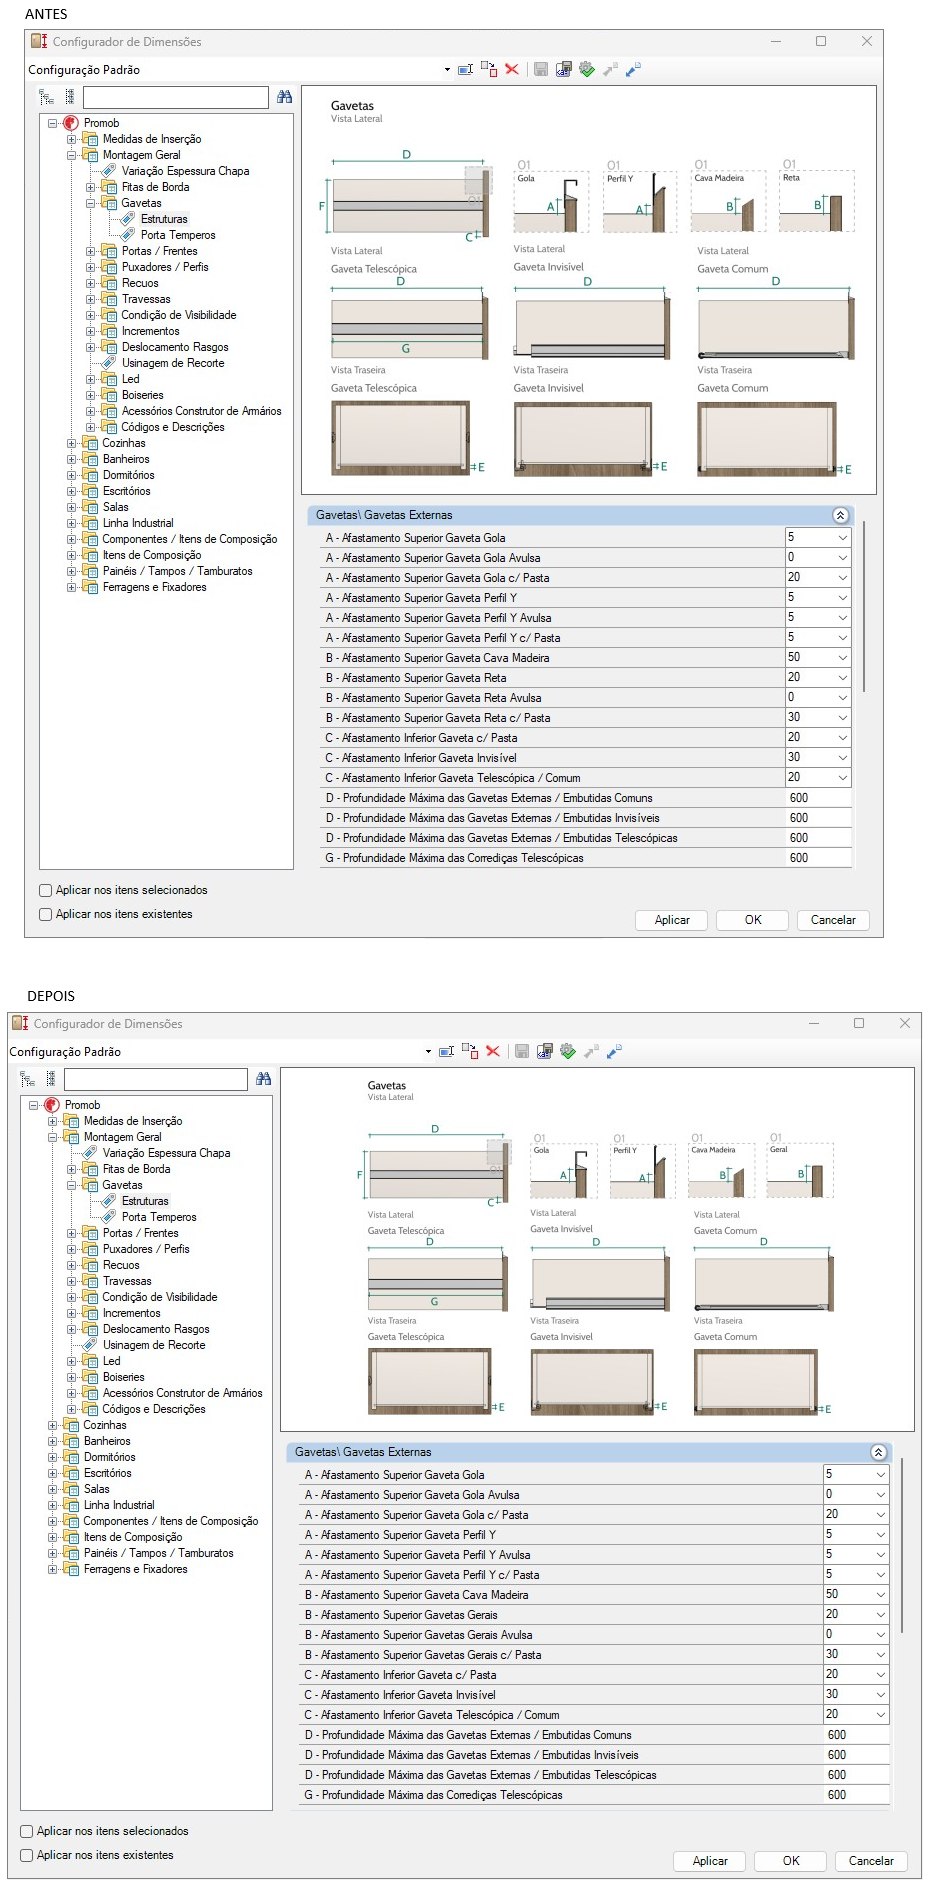Click green gear icon in ANTES window toolbar
The image size is (927, 1885).
click(587, 69)
